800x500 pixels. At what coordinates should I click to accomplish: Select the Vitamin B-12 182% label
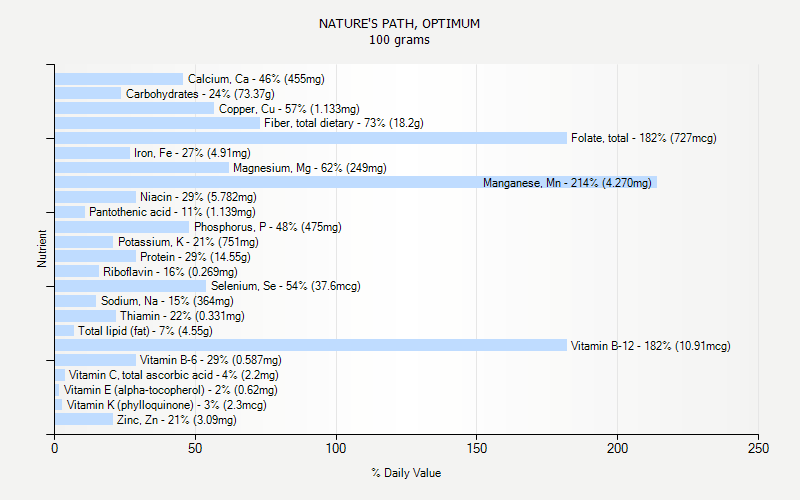pos(651,346)
